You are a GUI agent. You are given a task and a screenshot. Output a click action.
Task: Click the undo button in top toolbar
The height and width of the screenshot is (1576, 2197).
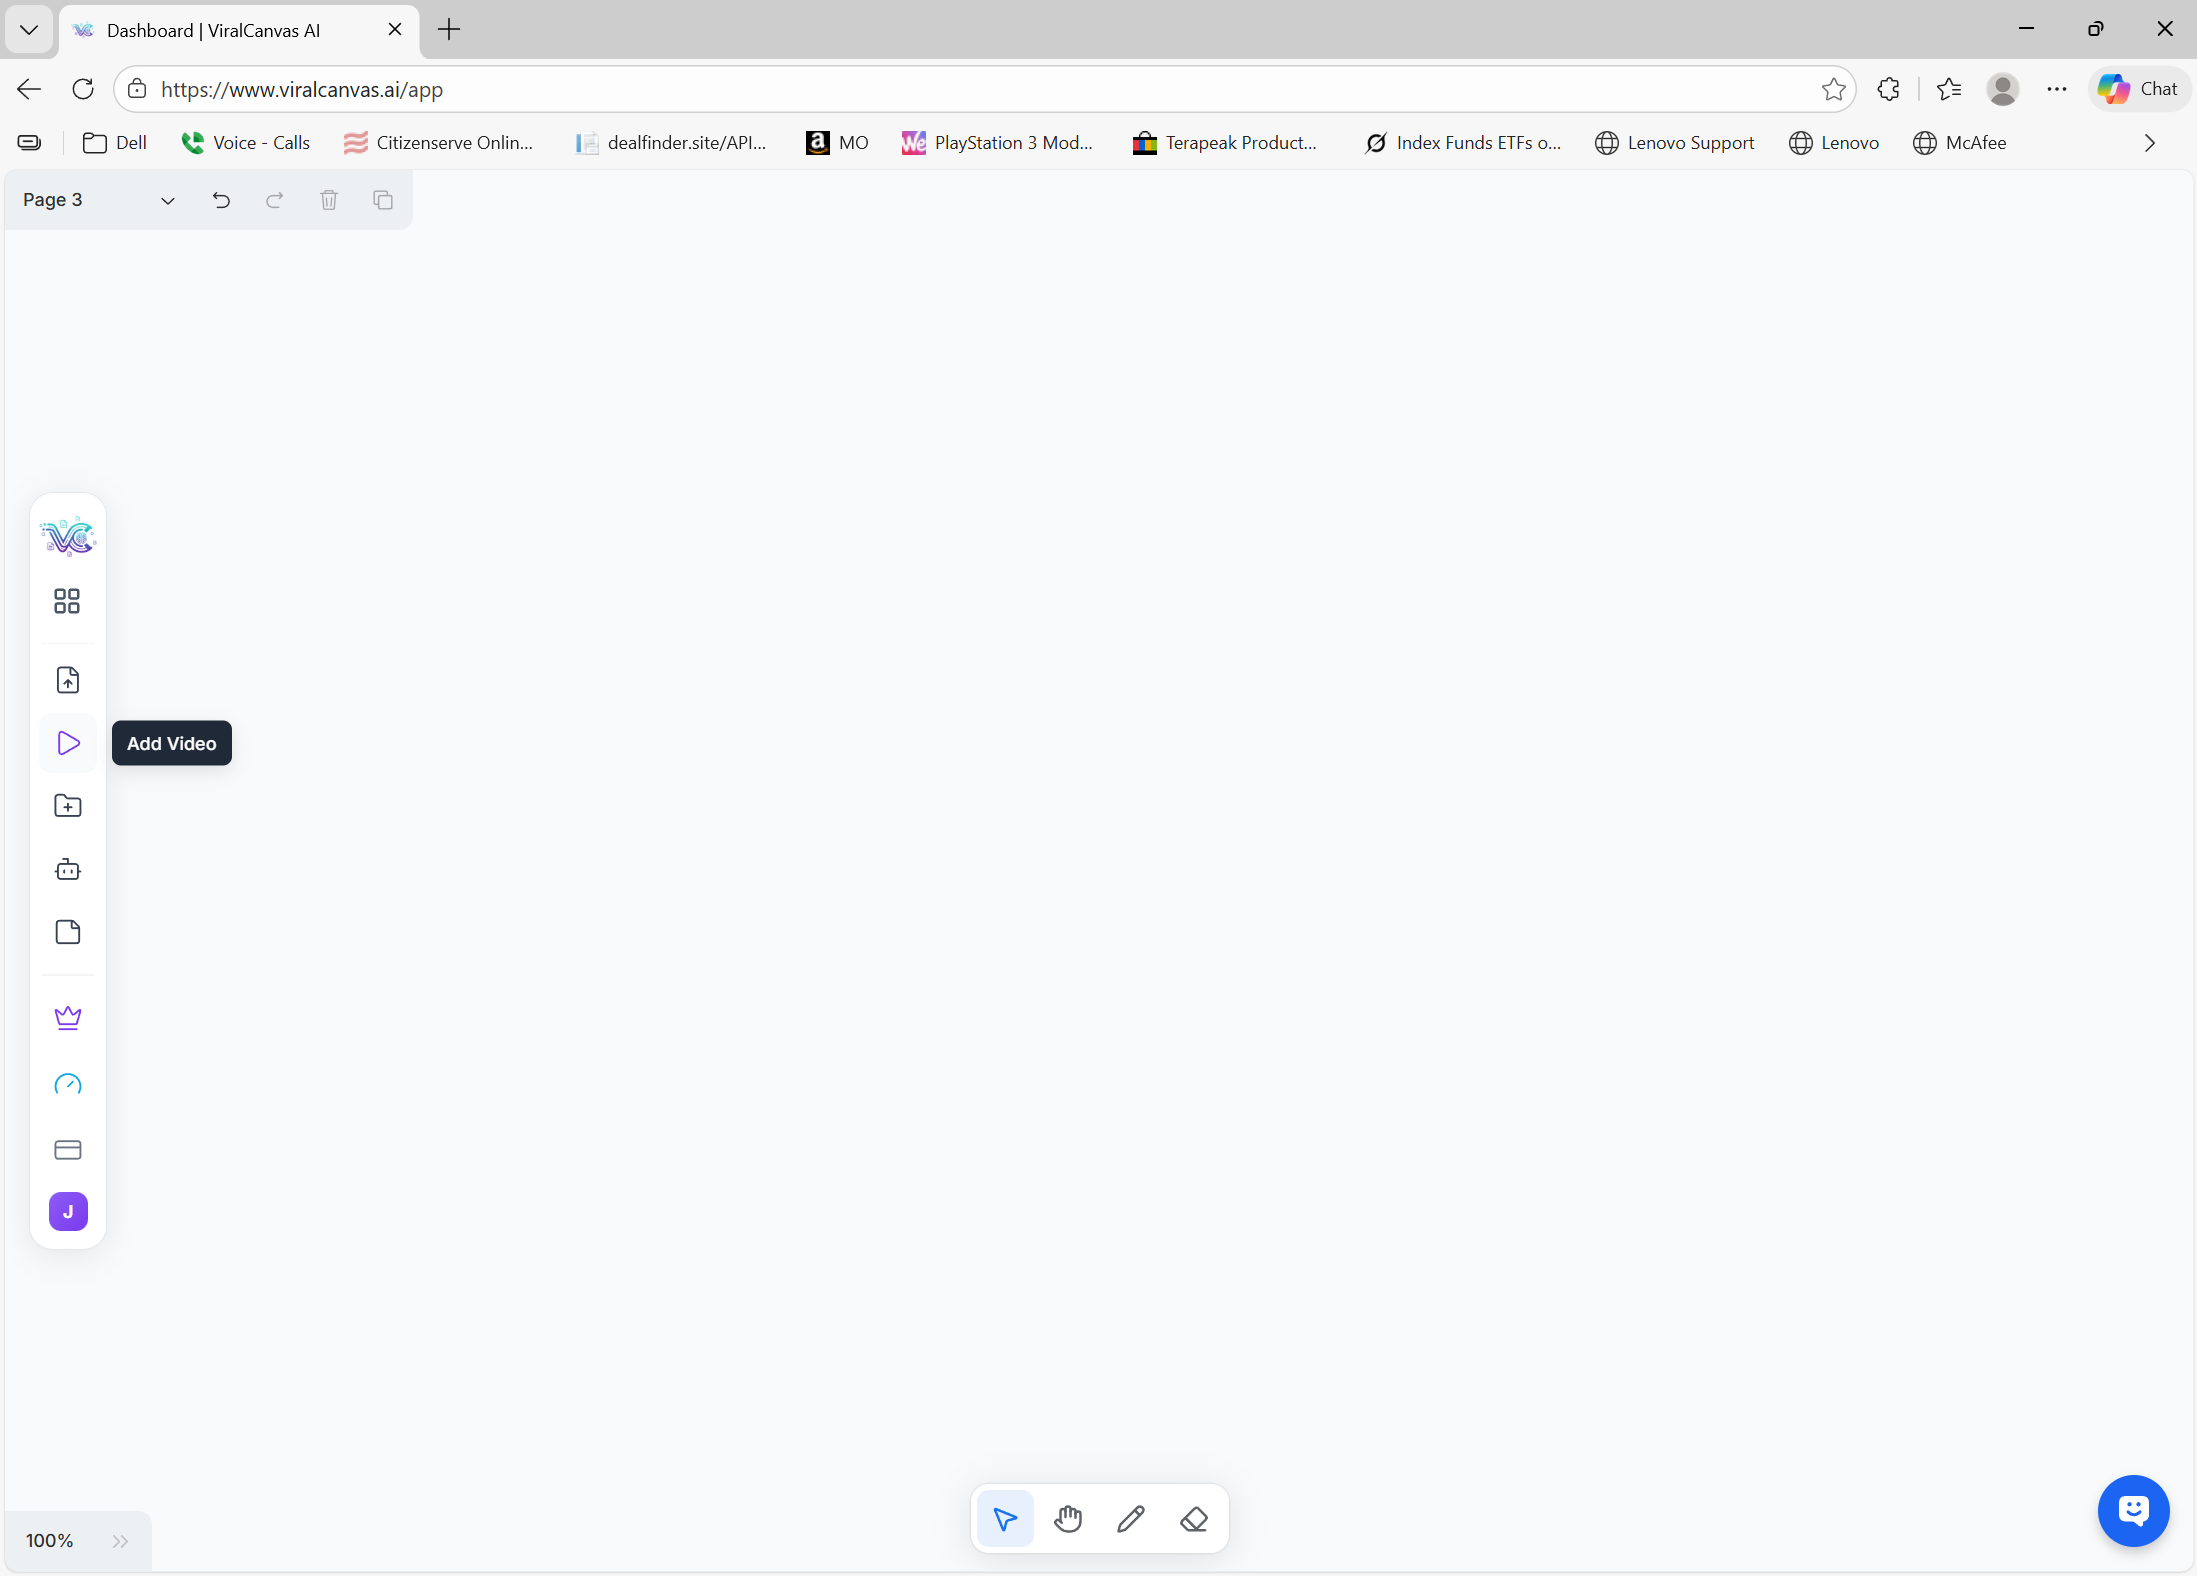click(221, 200)
